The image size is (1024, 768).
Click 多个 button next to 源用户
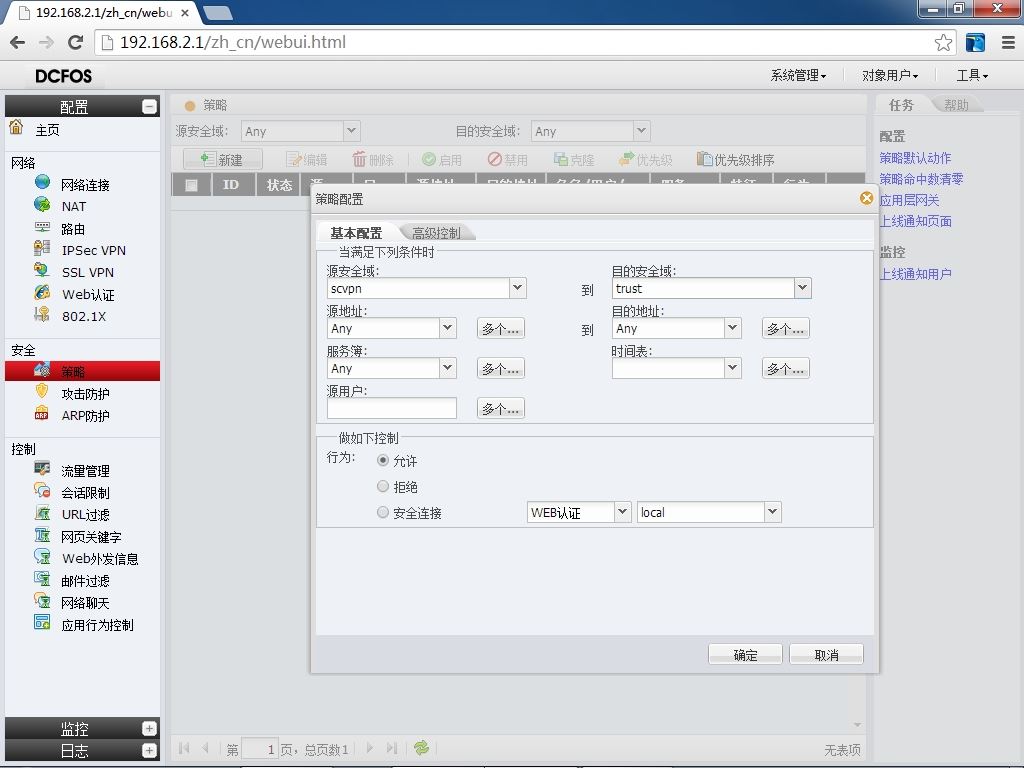click(x=500, y=409)
